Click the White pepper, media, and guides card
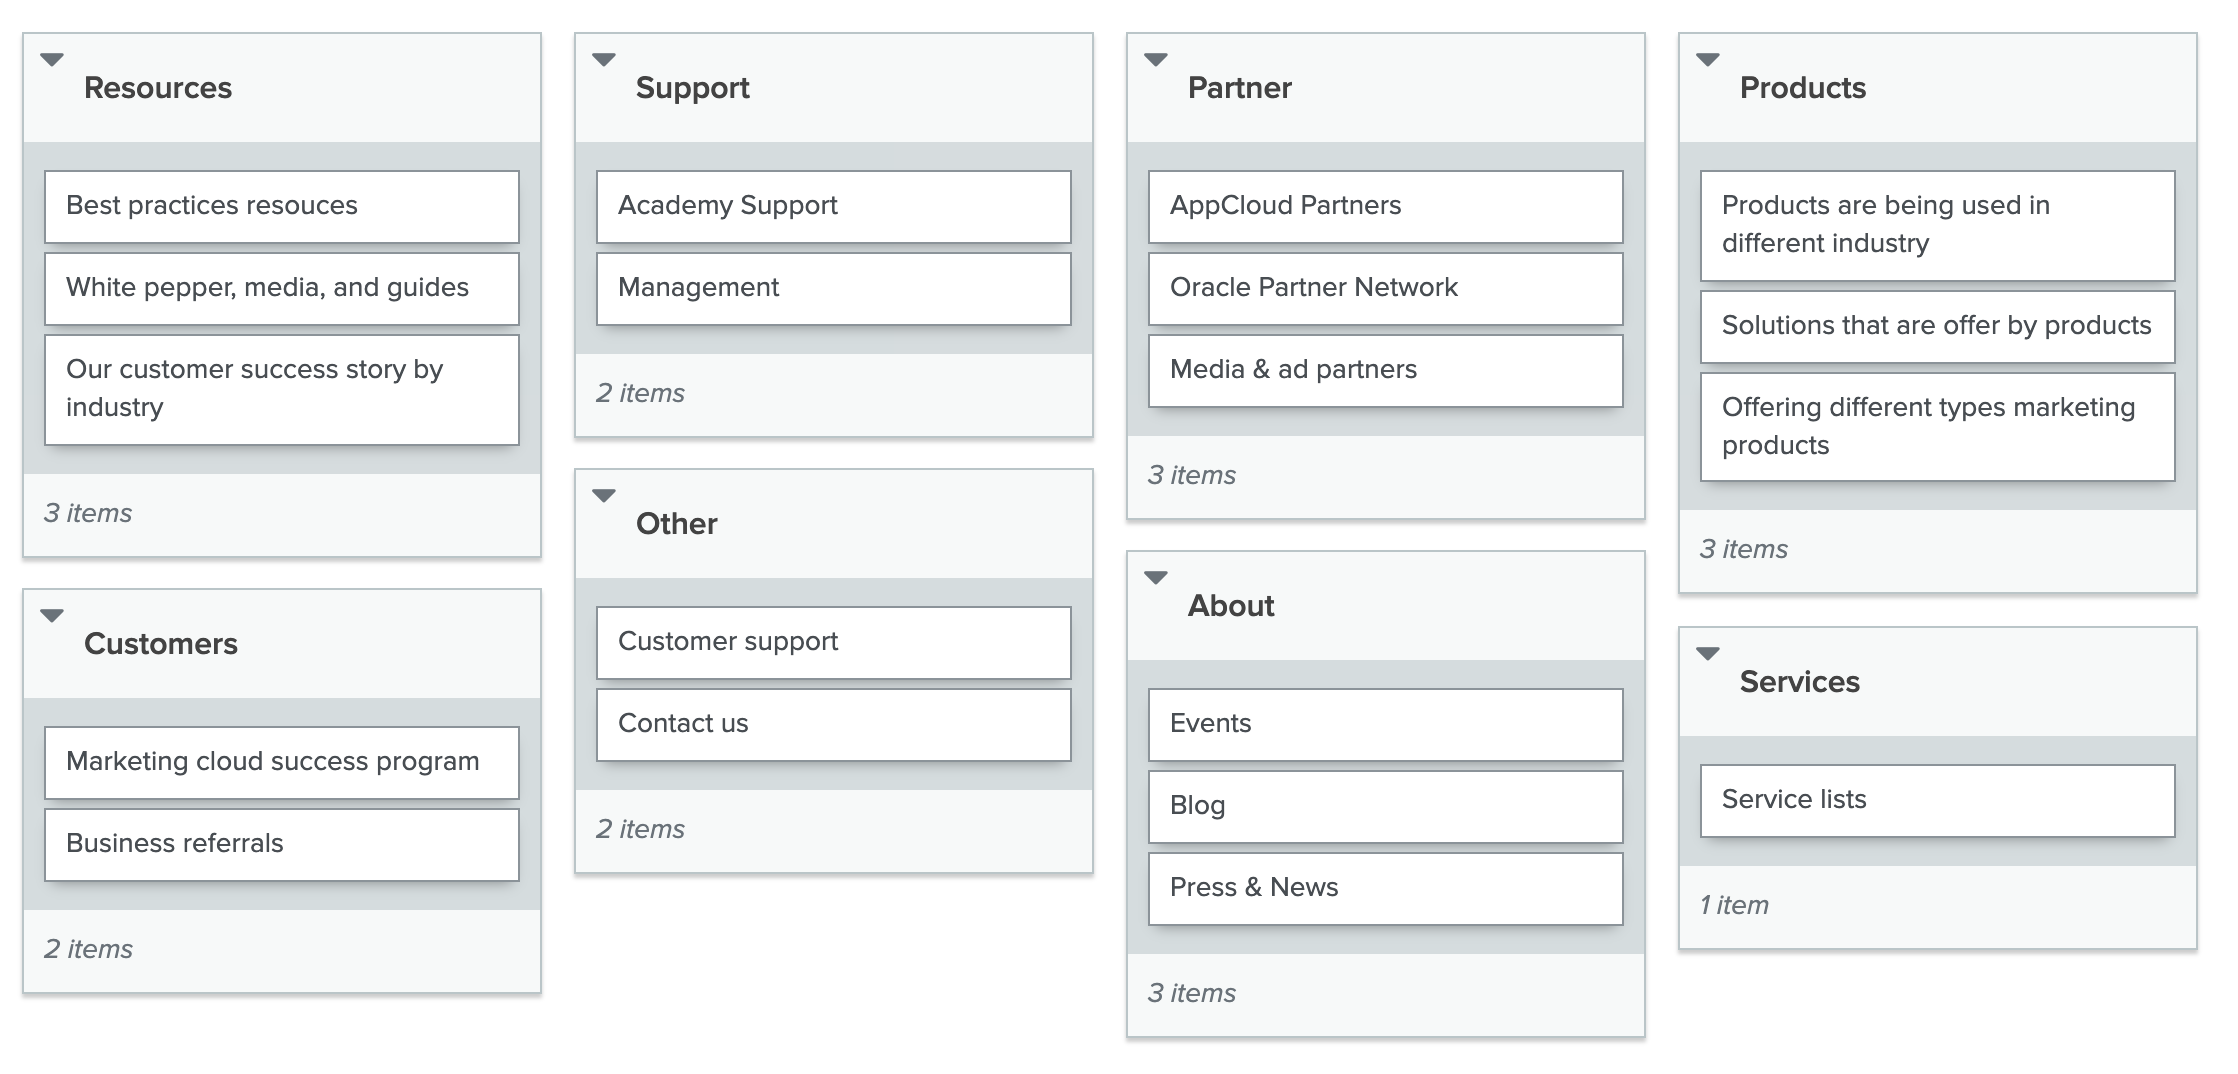This screenshot has width=2238, height=1074. coord(281,288)
